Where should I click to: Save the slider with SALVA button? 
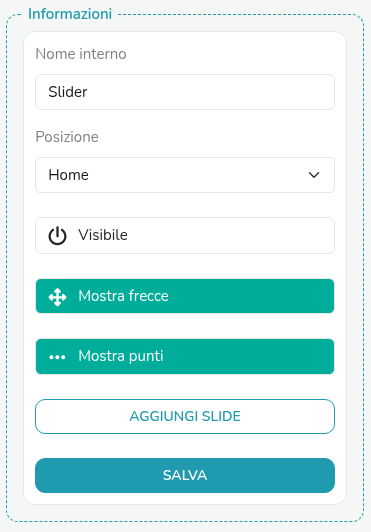click(x=185, y=475)
